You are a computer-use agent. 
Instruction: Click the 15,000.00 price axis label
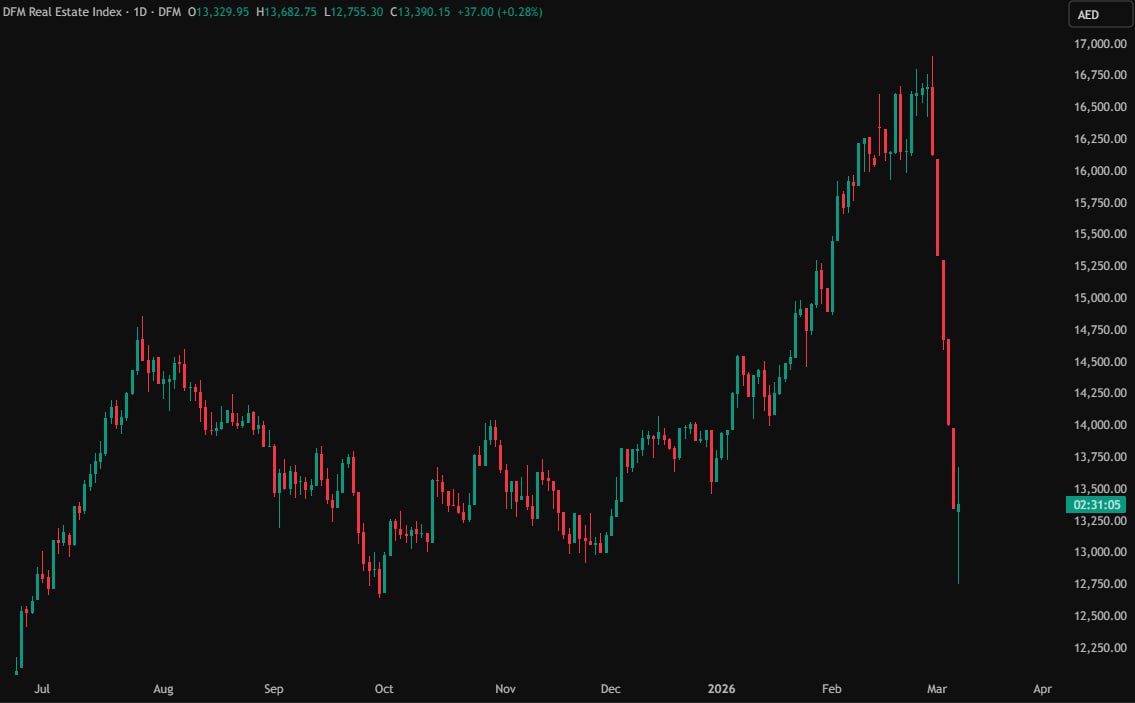click(x=1098, y=298)
